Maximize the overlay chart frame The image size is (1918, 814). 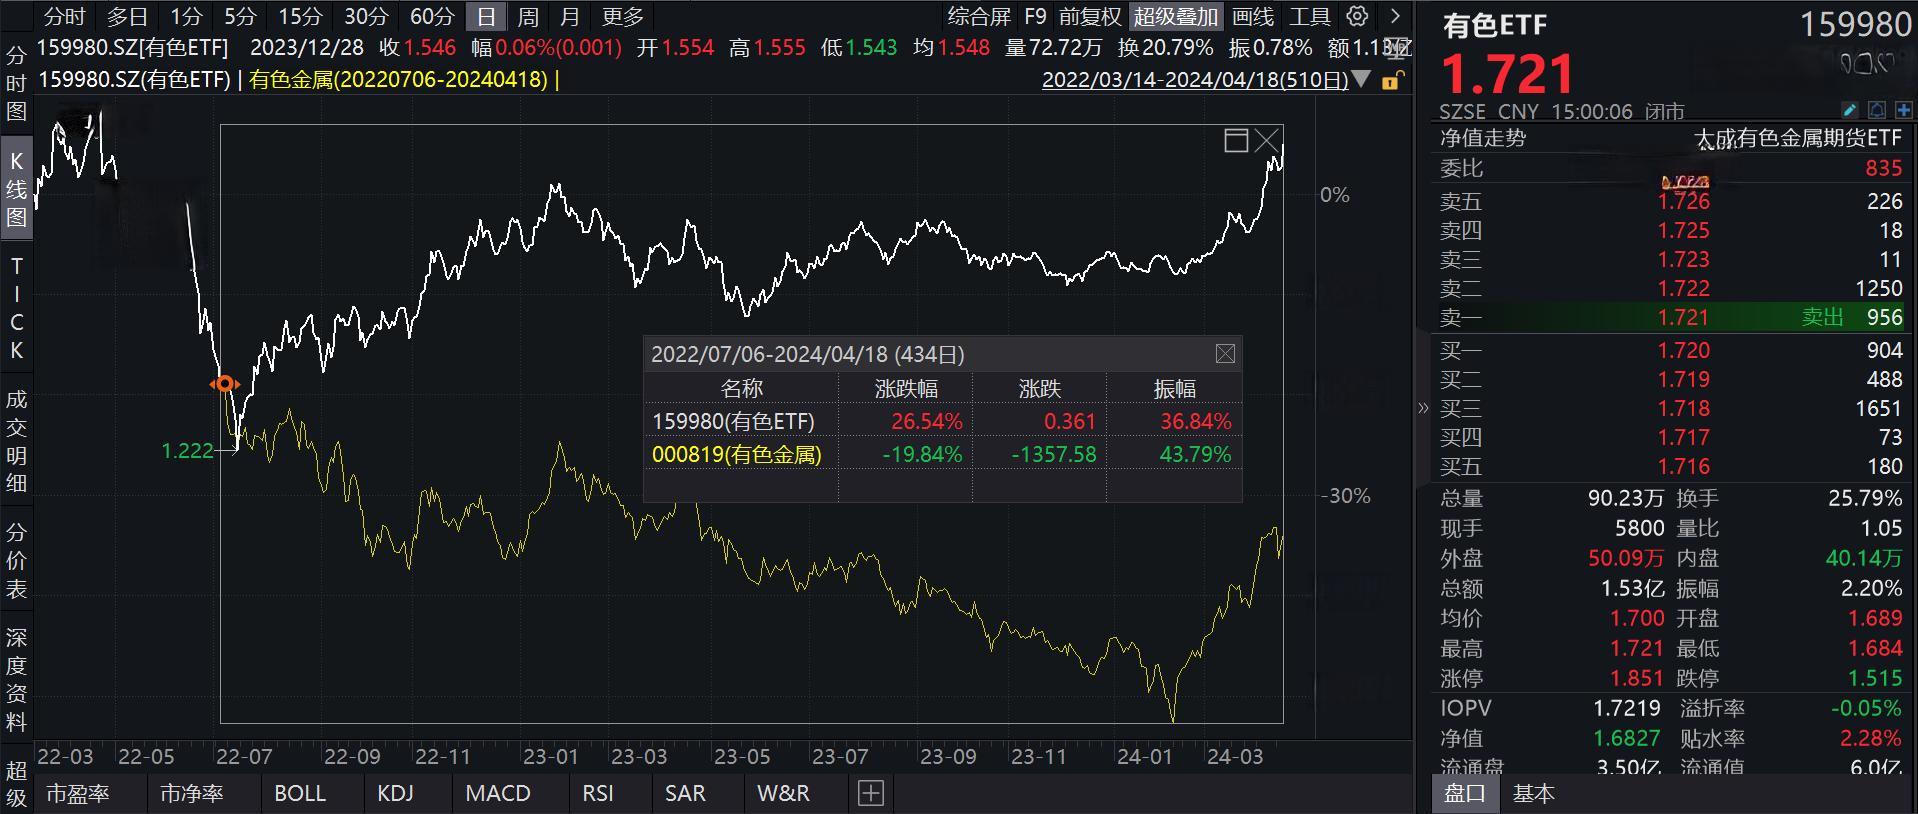coord(1237,140)
